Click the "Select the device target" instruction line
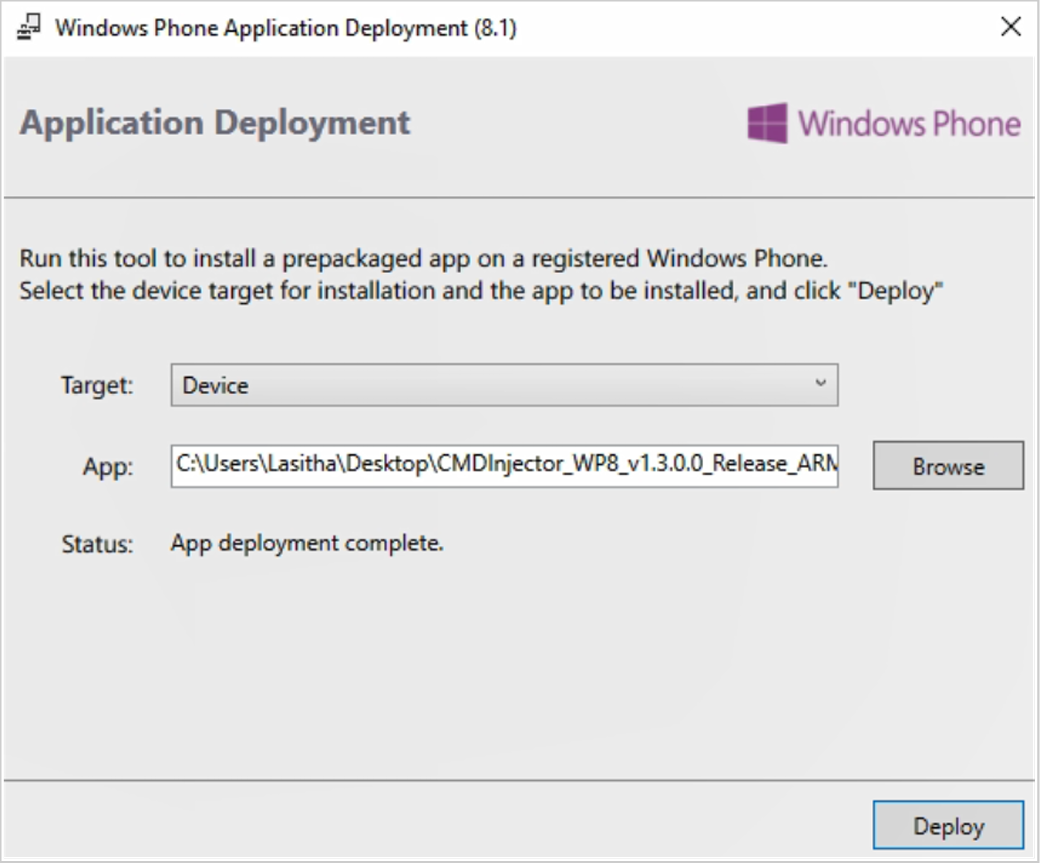The image size is (1040, 863). coord(481,292)
